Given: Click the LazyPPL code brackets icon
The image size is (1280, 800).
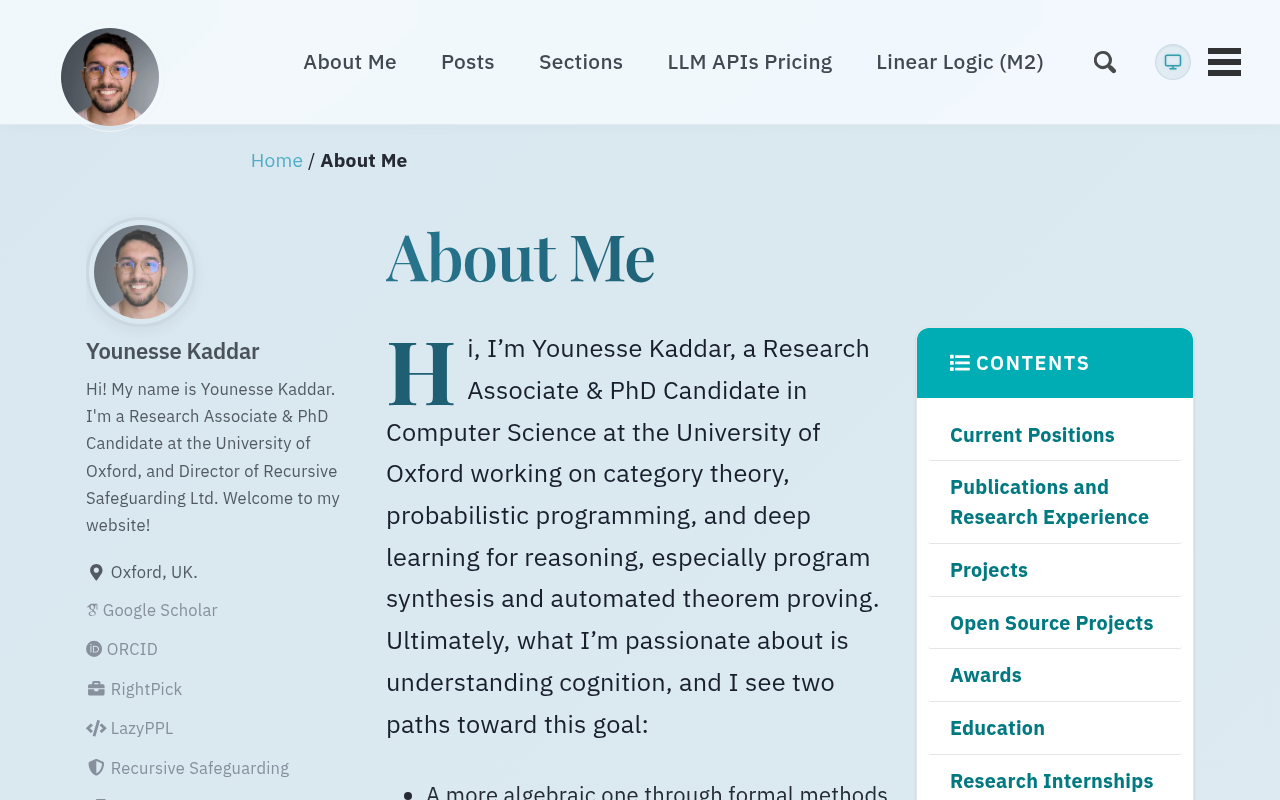Looking at the screenshot, I should point(96,728).
